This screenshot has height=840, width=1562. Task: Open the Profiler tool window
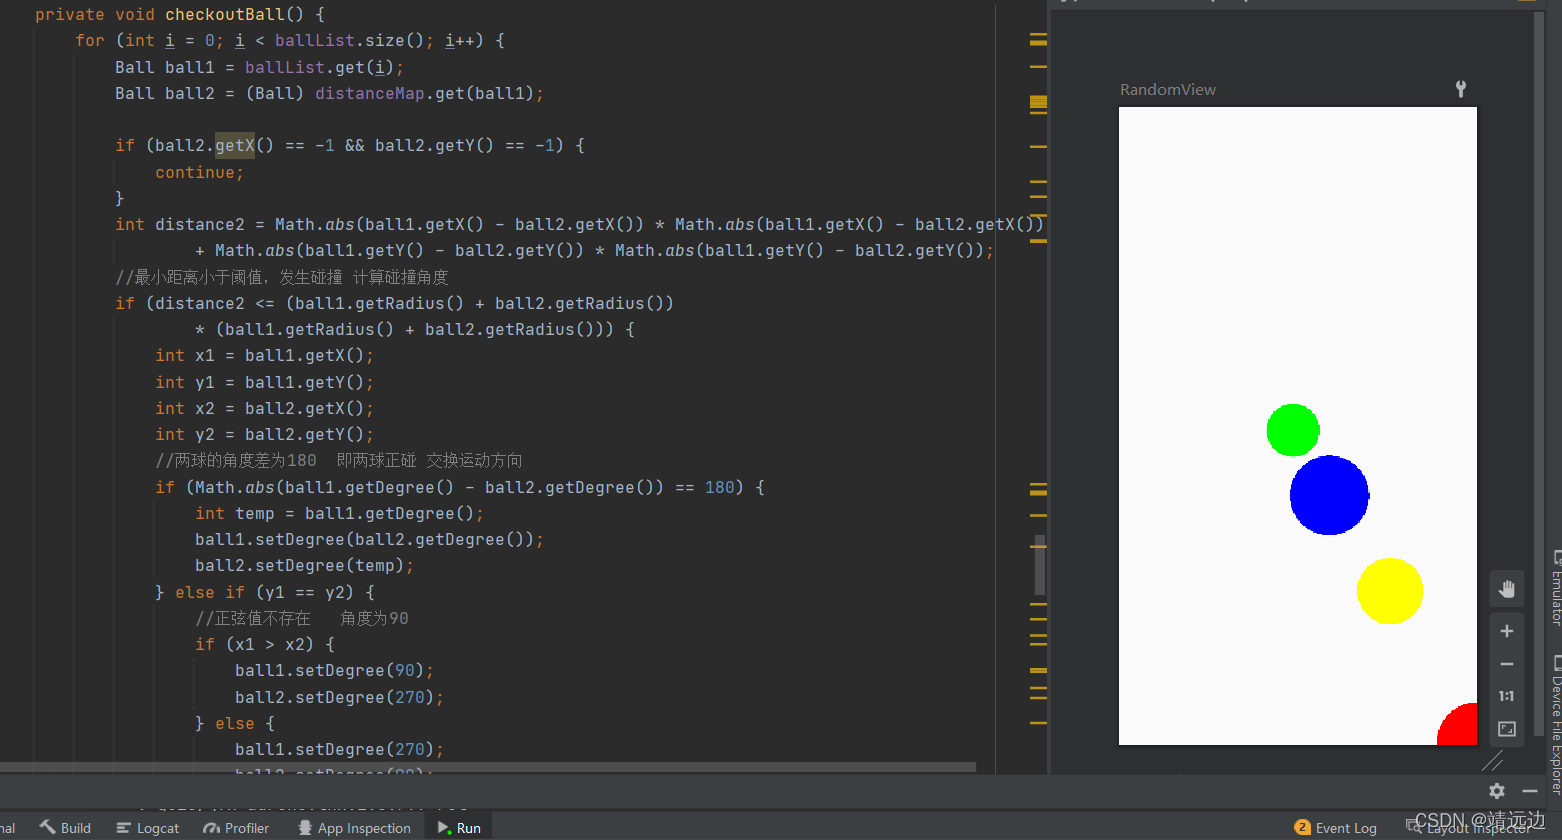(x=236, y=828)
